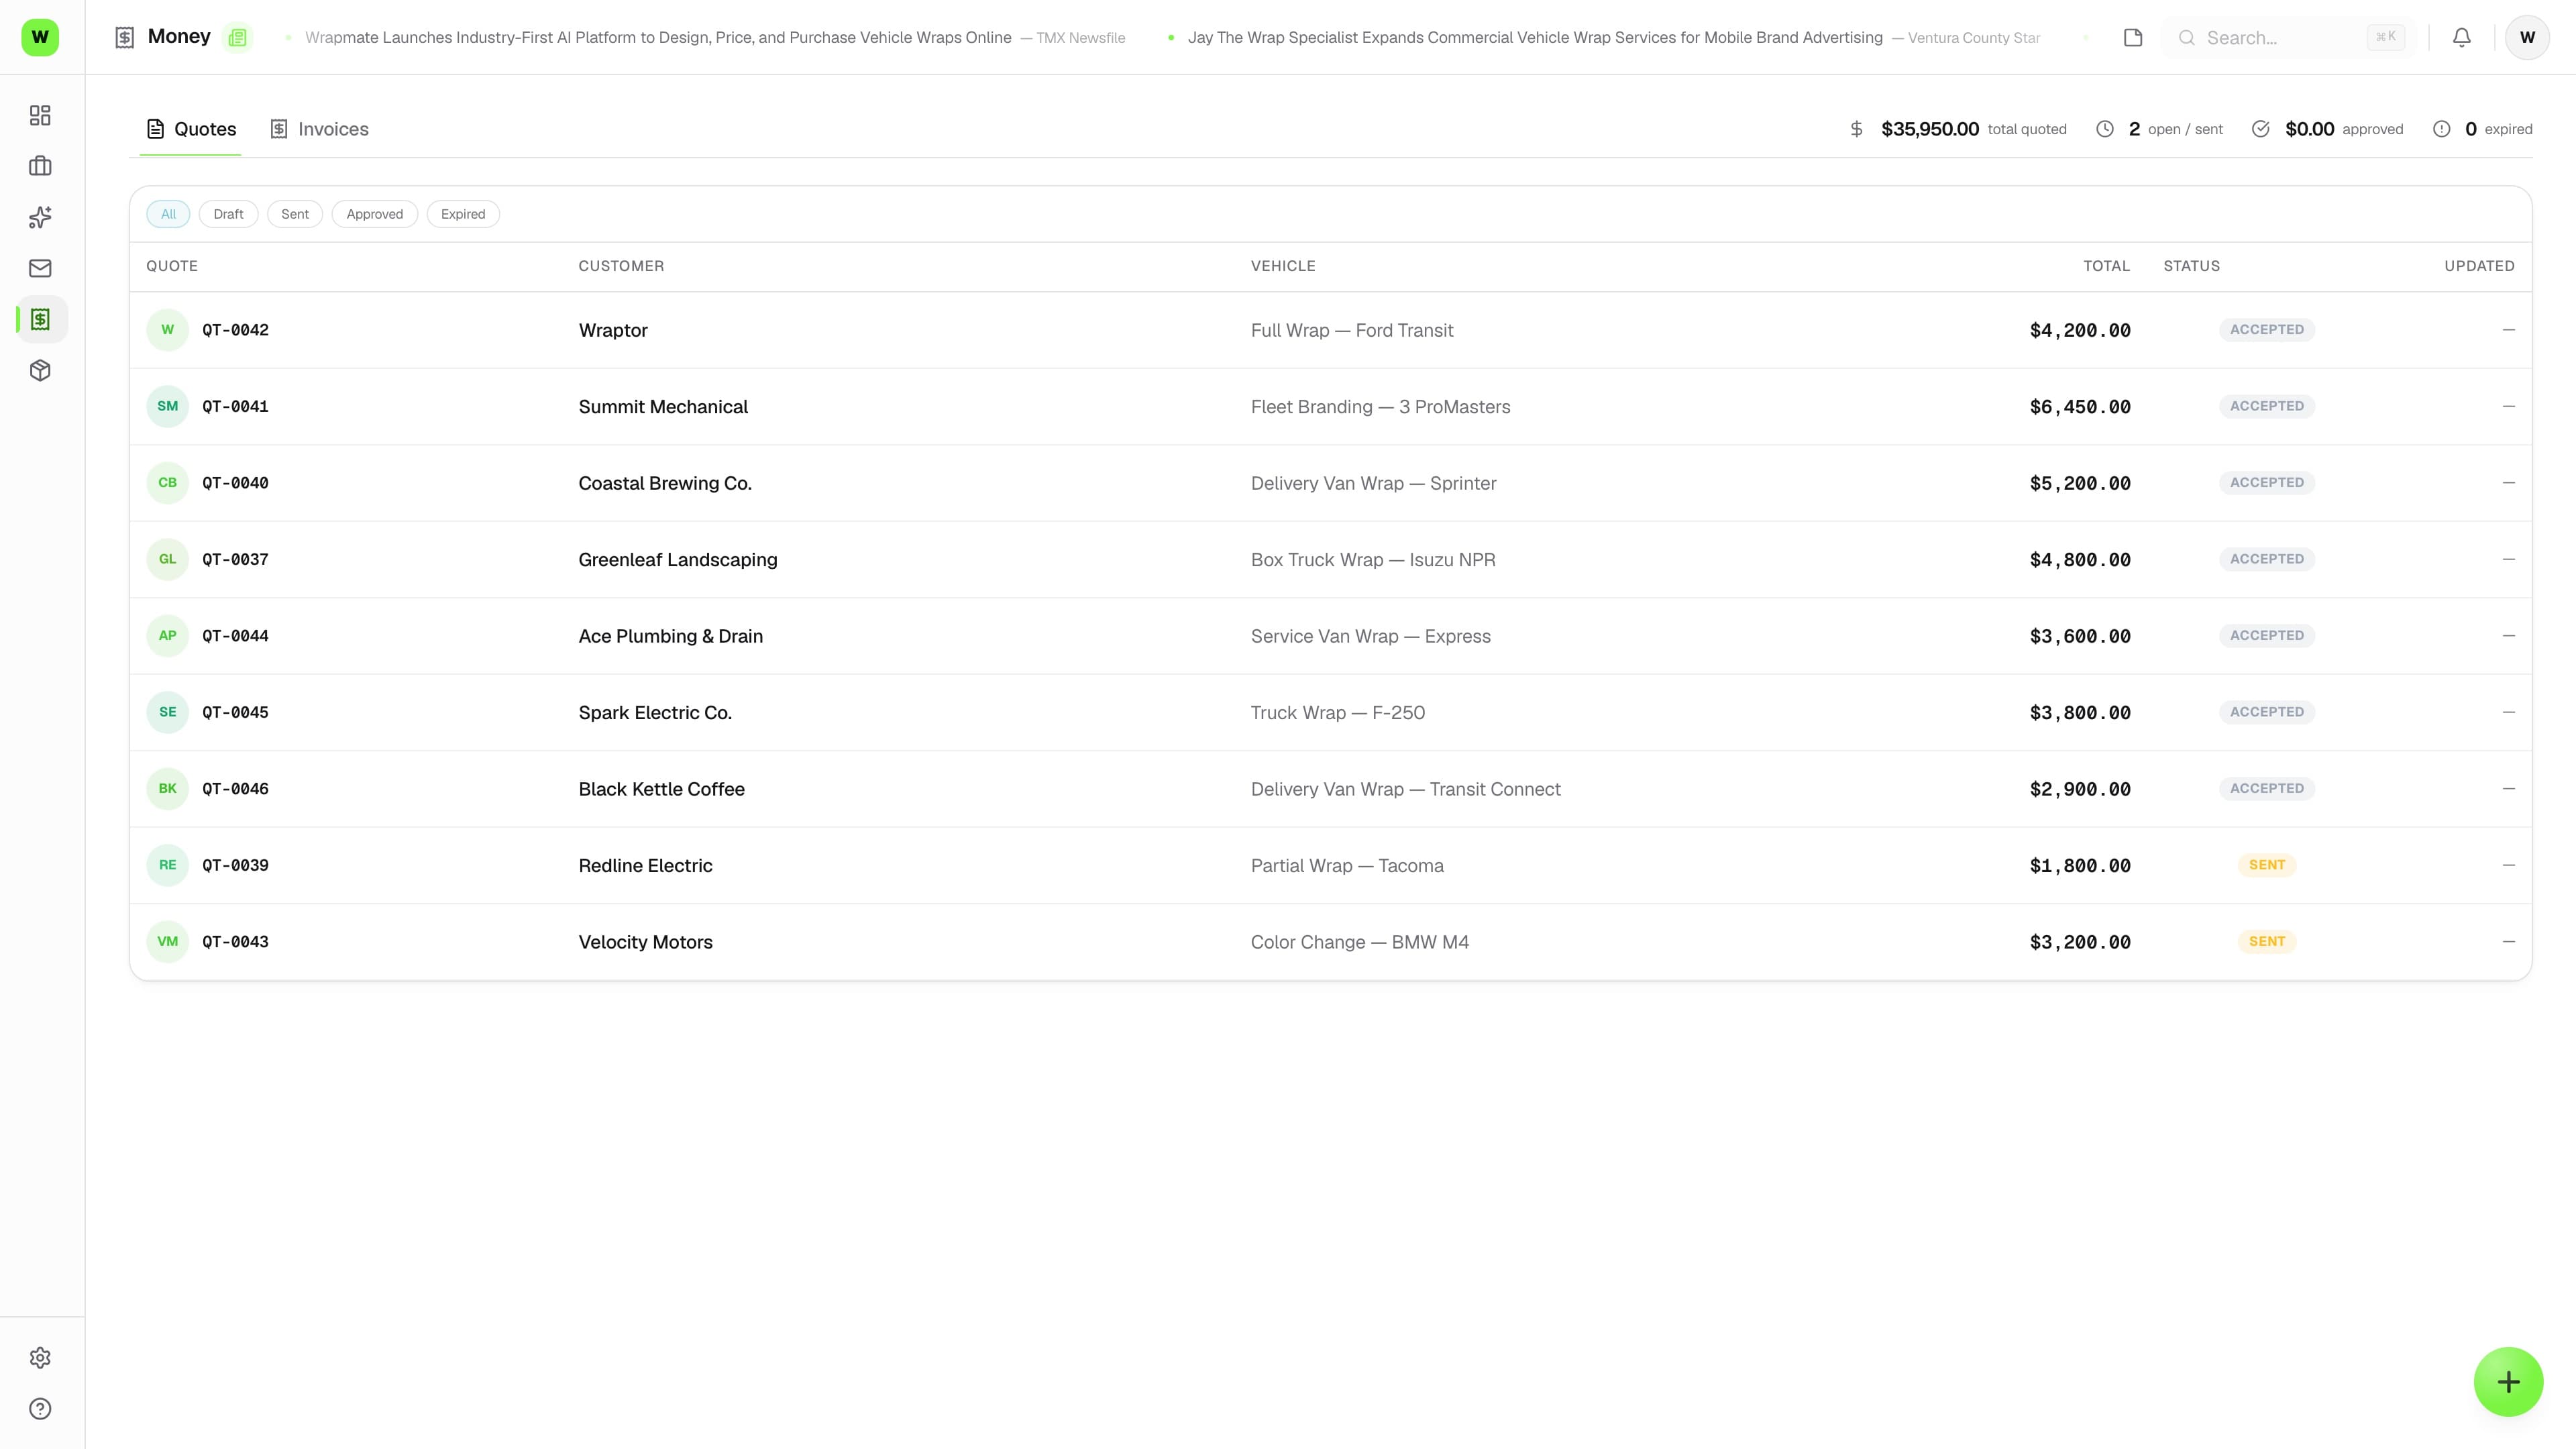The image size is (2576, 1449).
Task: Open quote QT-0046
Action: pyautogui.click(x=235, y=789)
